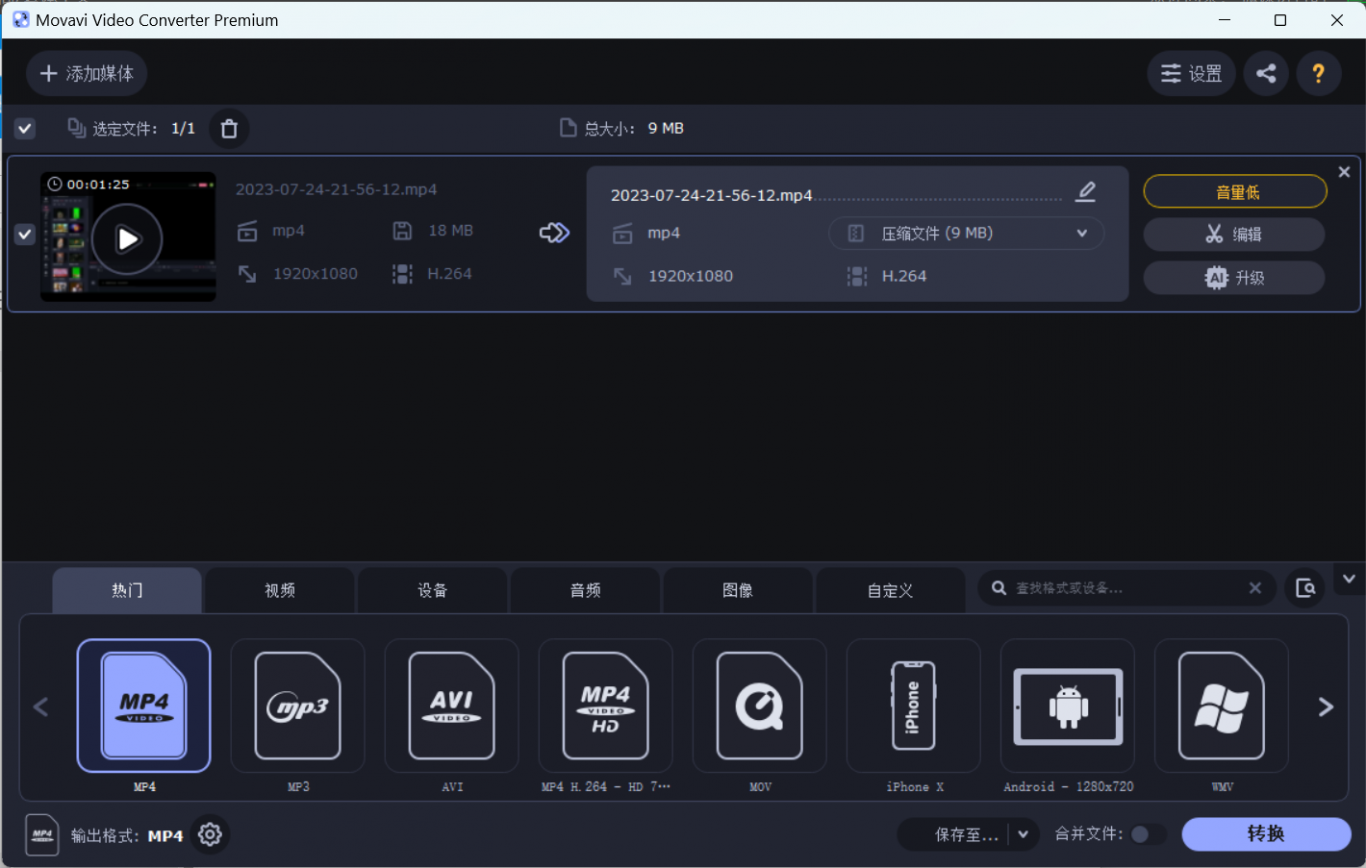Uncheck the 2023-07-24-21-56-12.mp4 file checkbox
1366x868 pixels.
coord(25,234)
